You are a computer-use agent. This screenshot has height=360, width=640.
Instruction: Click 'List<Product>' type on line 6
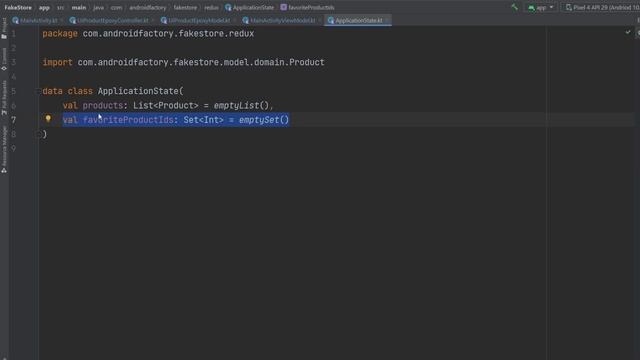pyautogui.click(x=166, y=106)
